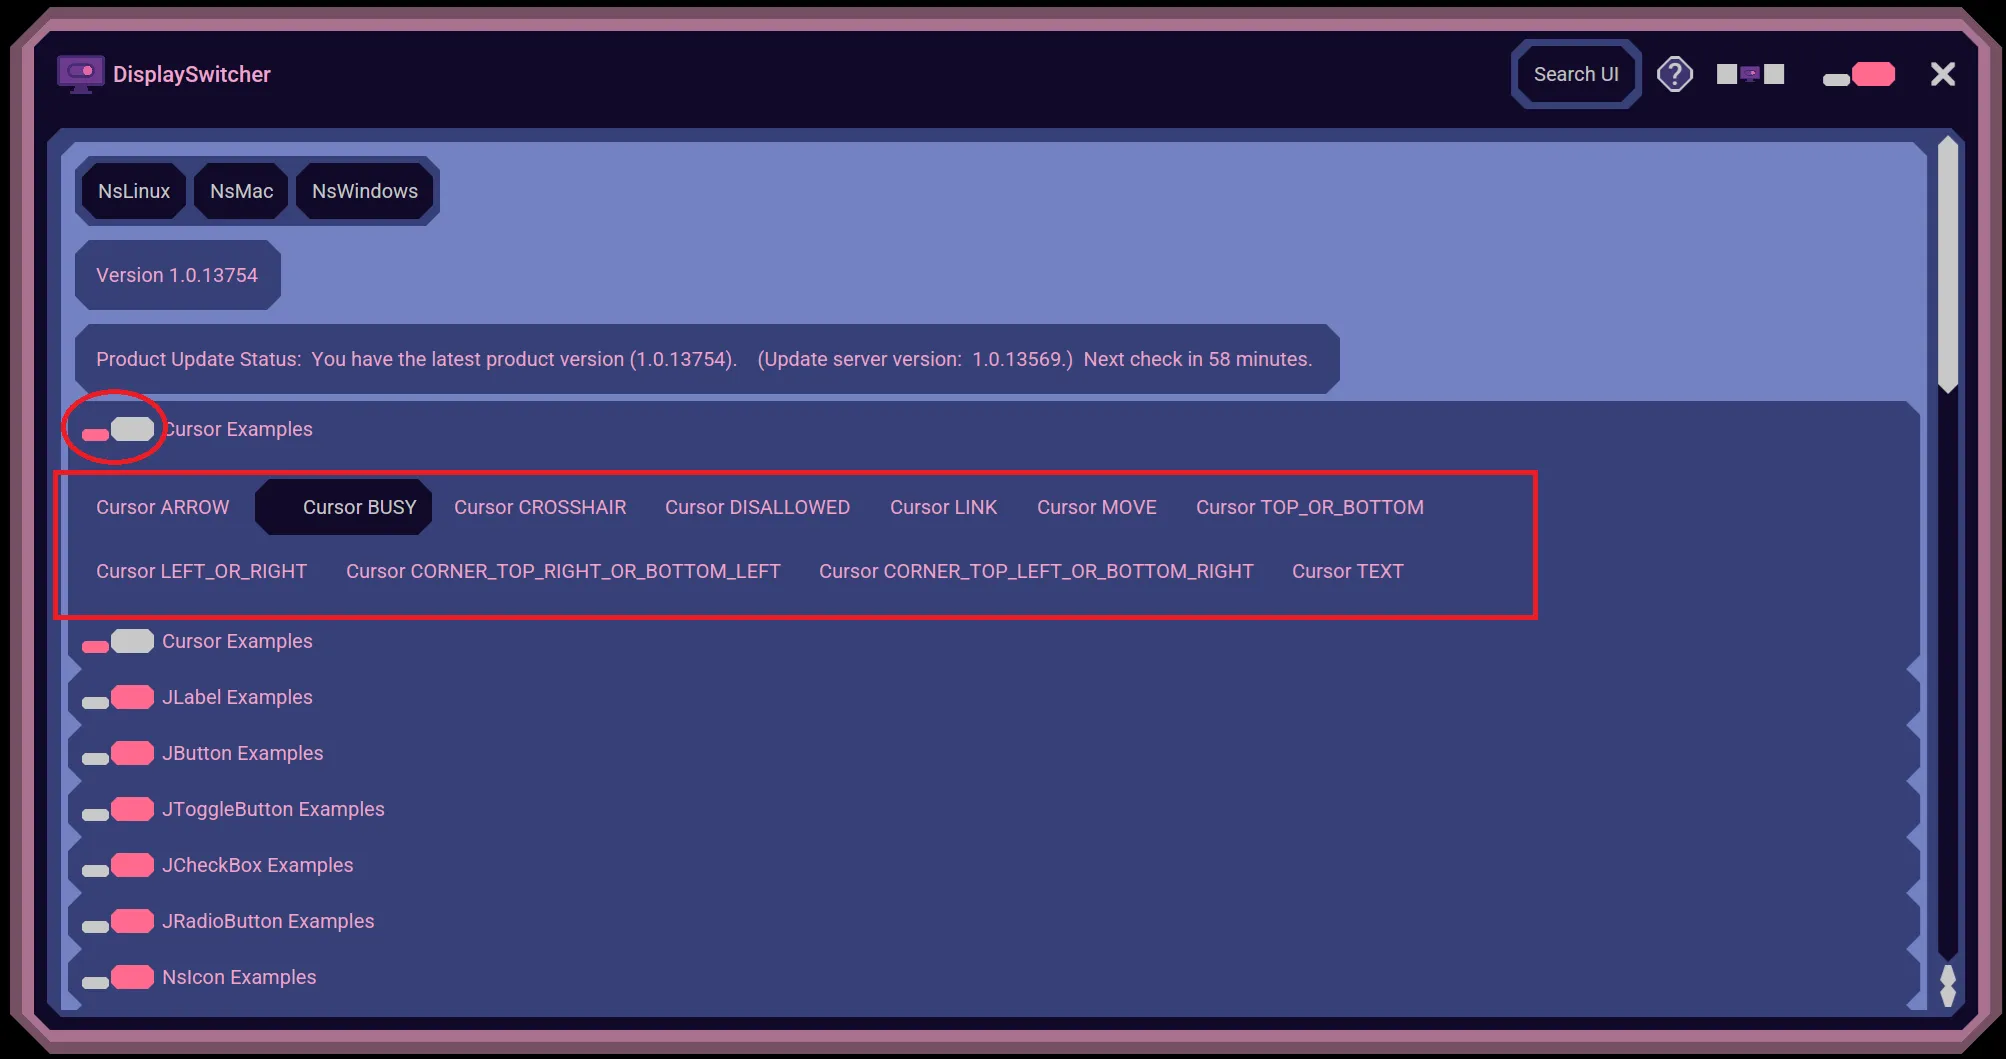Click the Cursor TOP_OR_BOTTOM button

[x=1309, y=507]
